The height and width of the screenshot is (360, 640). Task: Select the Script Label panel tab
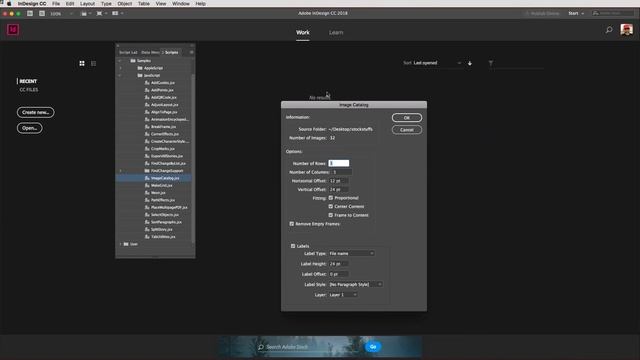tap(128, 52)
